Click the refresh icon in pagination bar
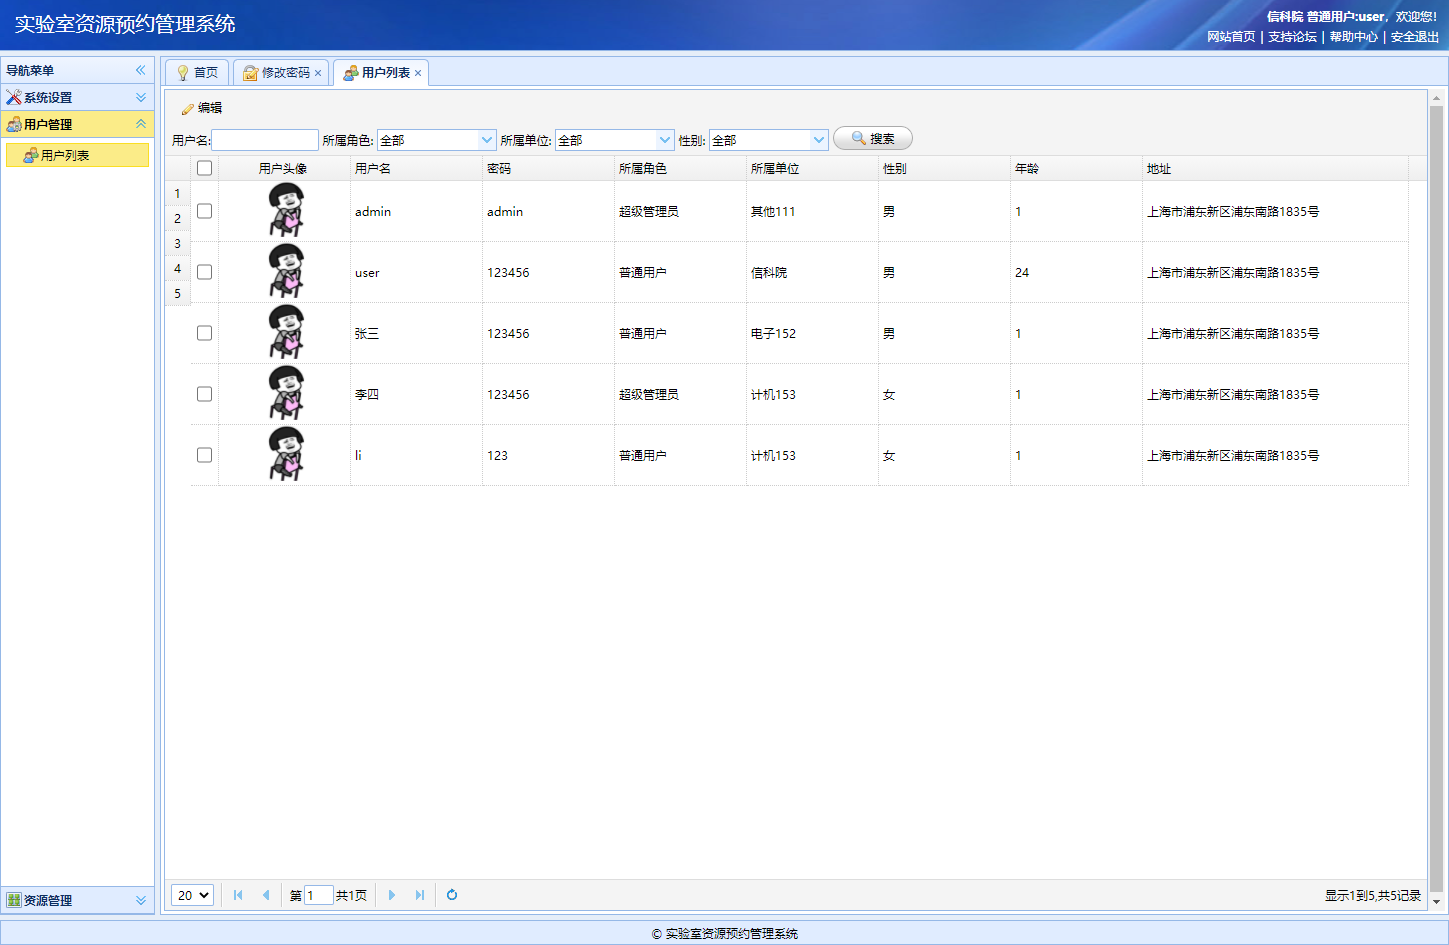Screen dimensions: 1449x945 point(452,895)
